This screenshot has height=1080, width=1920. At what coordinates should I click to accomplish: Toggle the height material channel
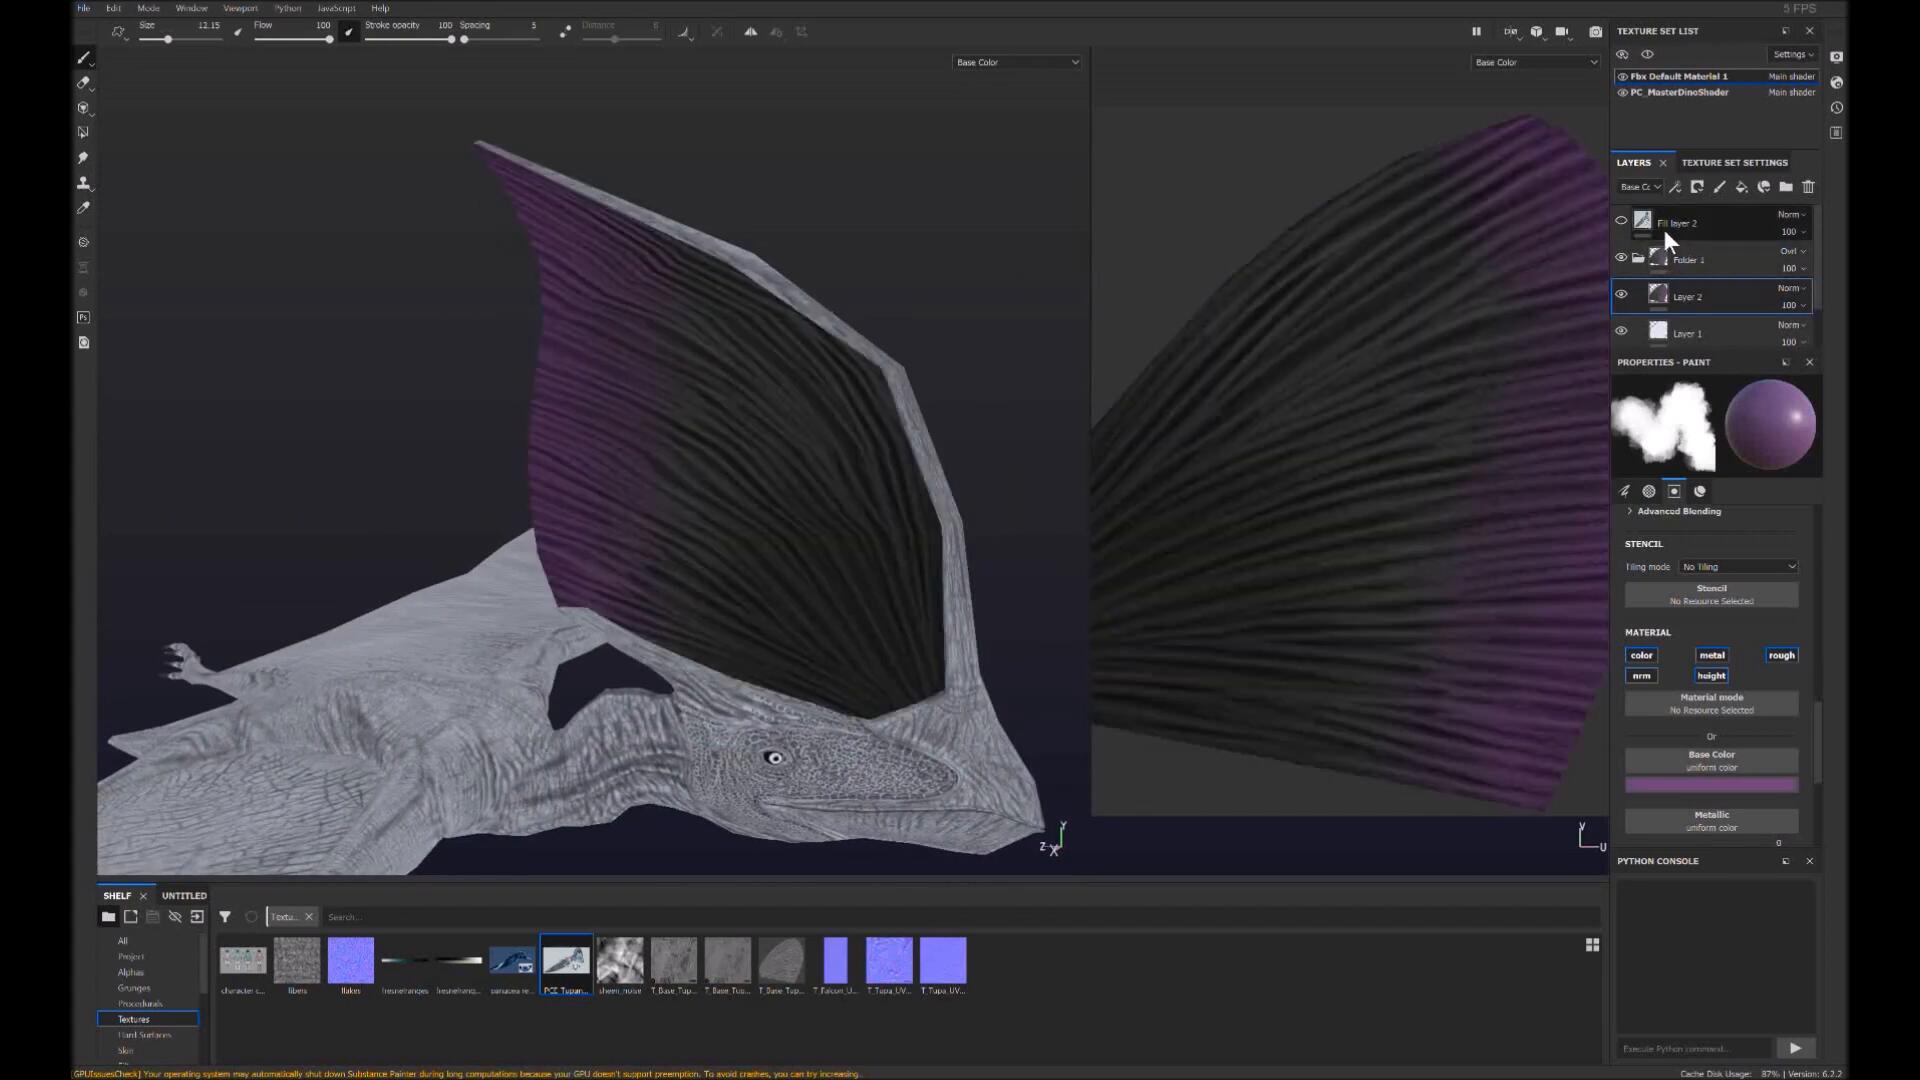1711,676
